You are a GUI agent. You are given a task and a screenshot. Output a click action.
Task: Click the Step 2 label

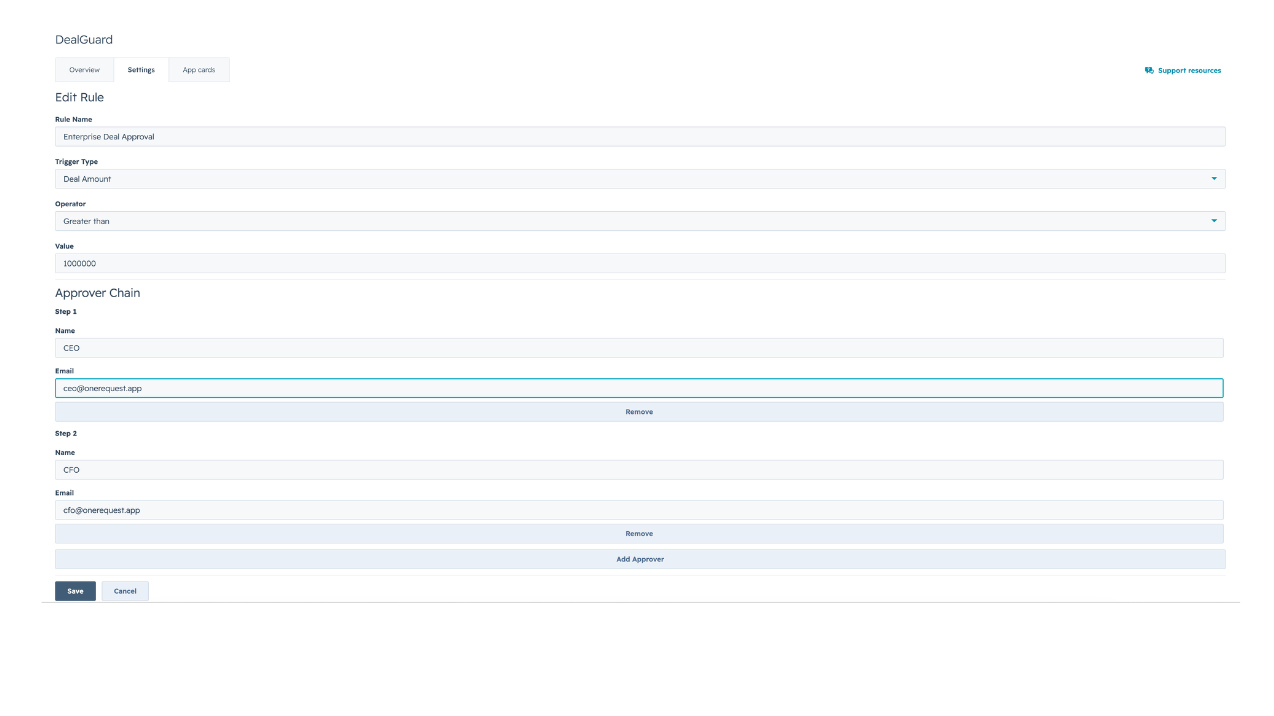coord(66,434)
